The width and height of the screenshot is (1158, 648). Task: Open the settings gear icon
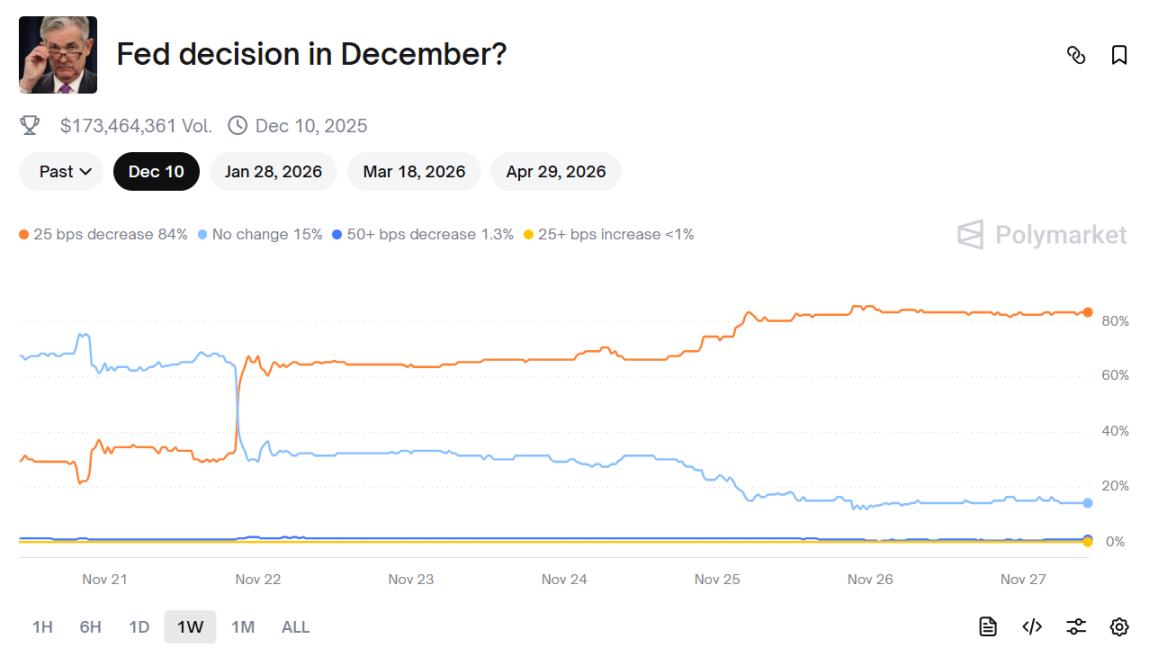click(1119, 626)
